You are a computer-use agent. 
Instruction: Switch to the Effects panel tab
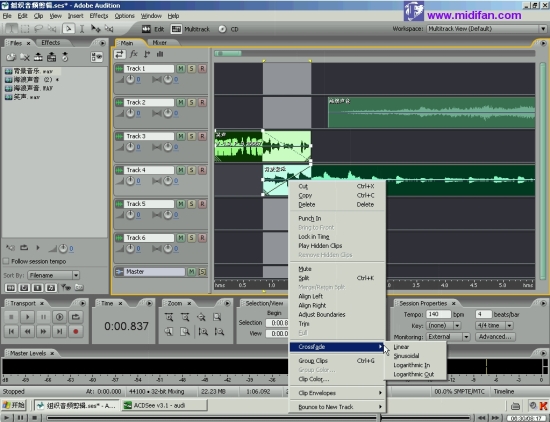pyautogui.click(x=51, y=43)
